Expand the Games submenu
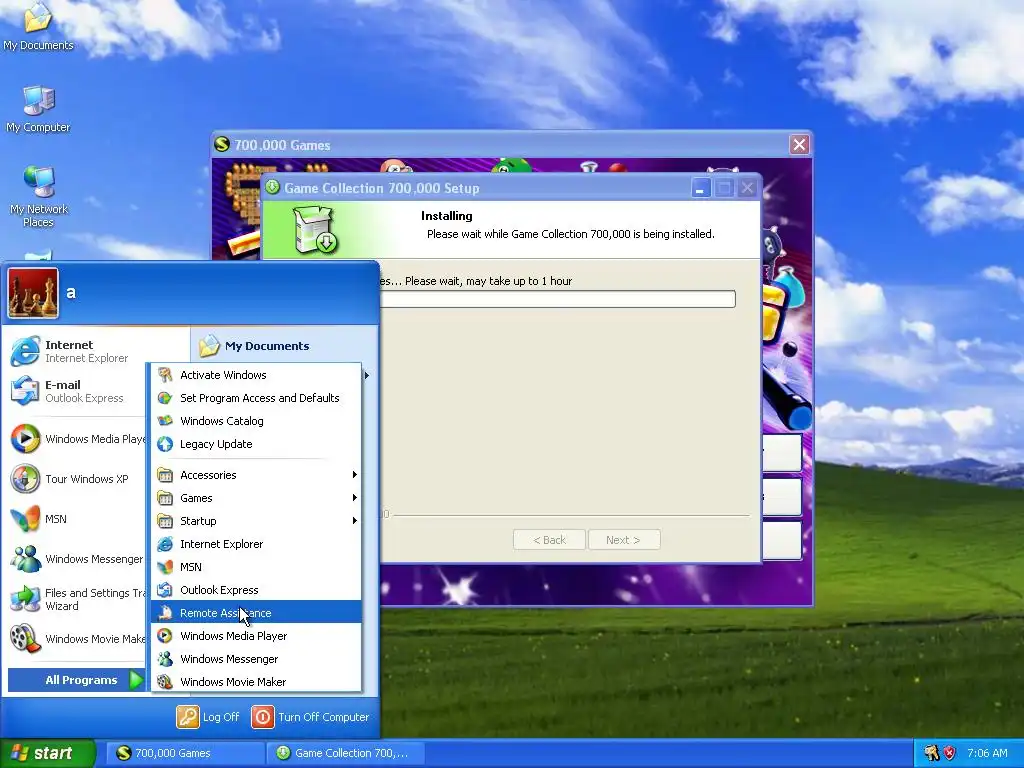This screenshot has width=1024, height=768. (256, 498)
